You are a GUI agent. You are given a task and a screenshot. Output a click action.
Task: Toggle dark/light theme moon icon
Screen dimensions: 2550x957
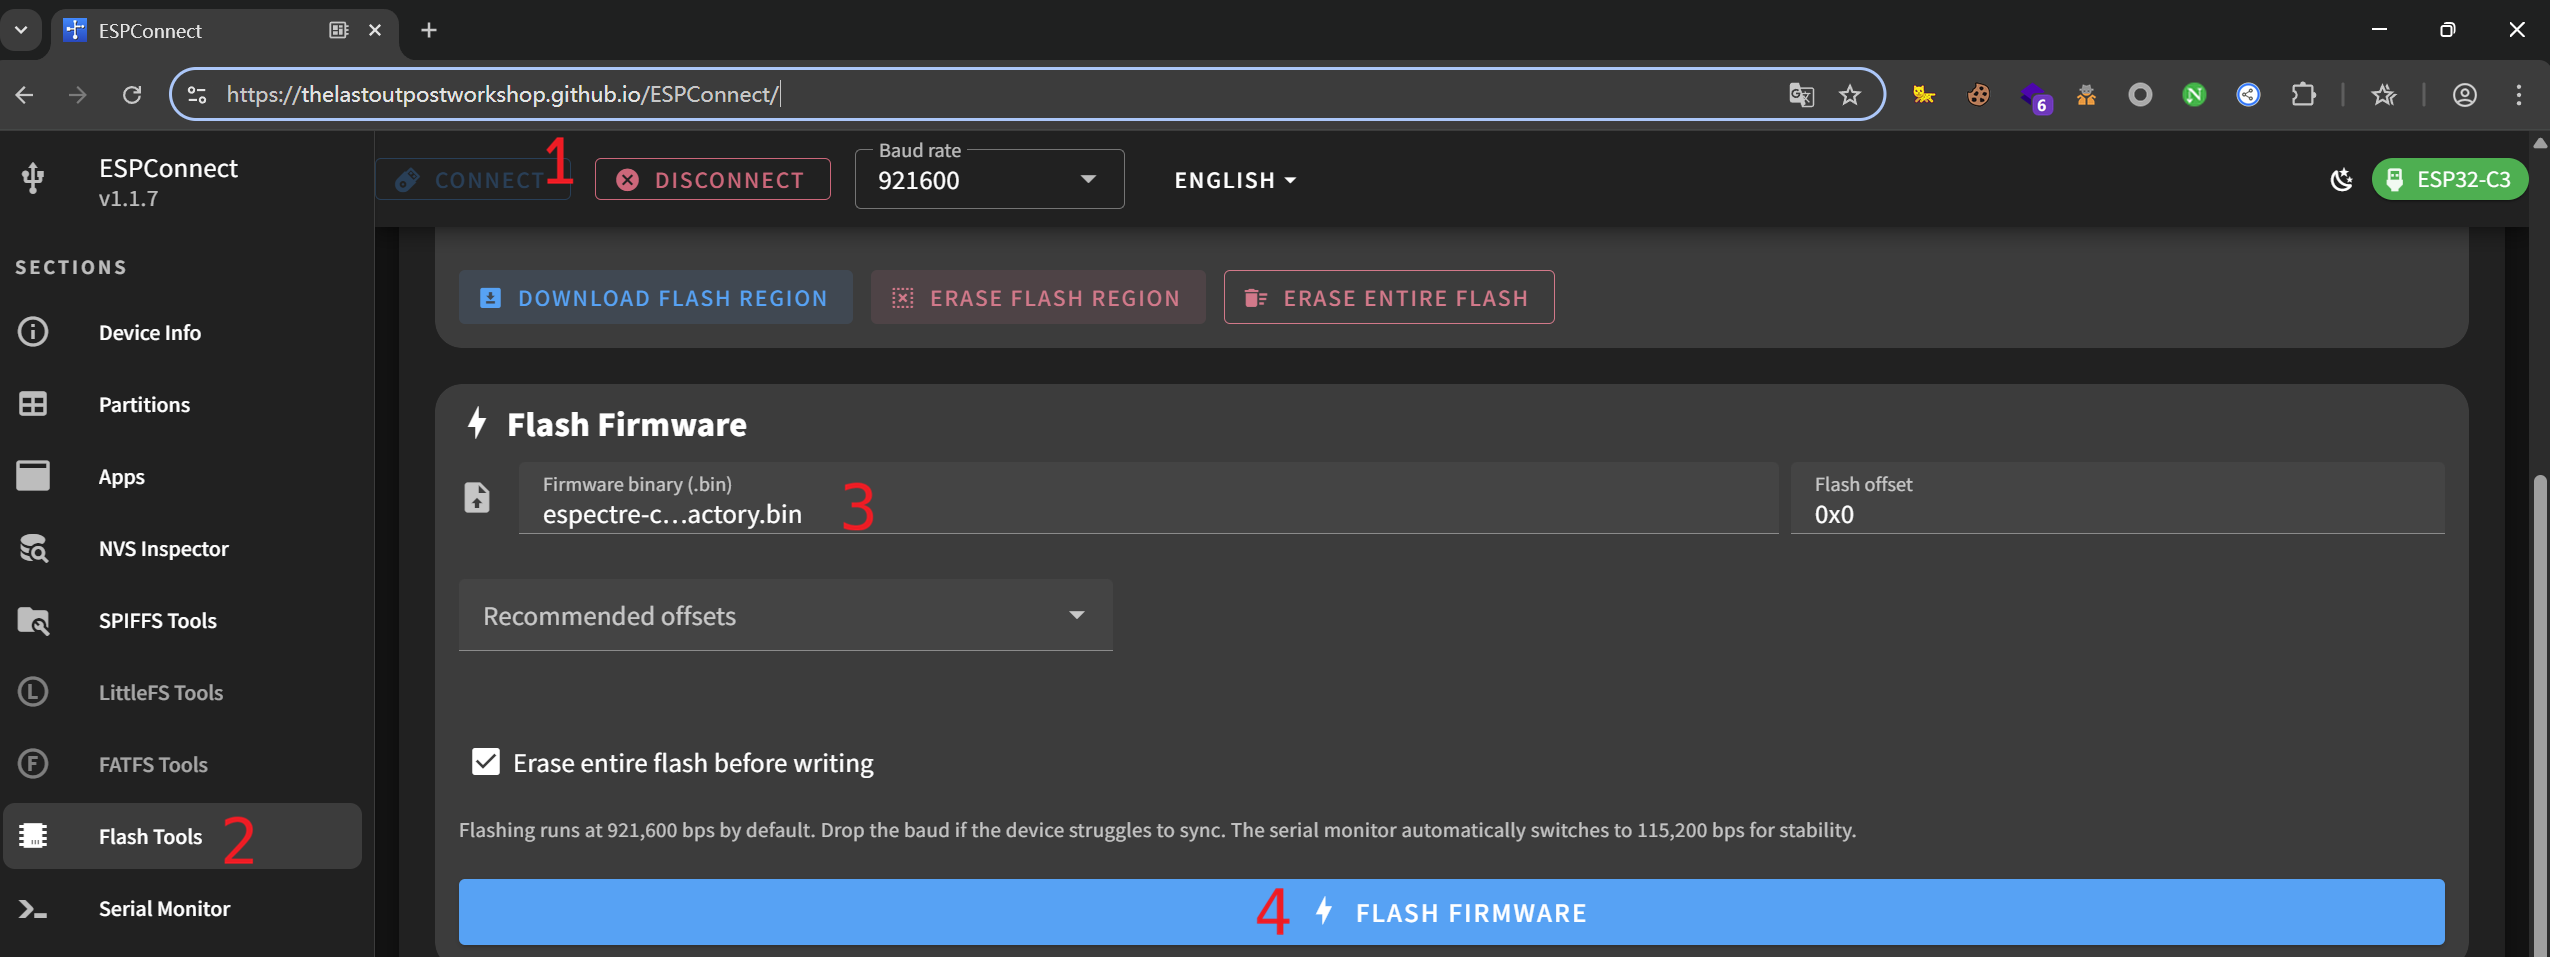pos(2340,180)
